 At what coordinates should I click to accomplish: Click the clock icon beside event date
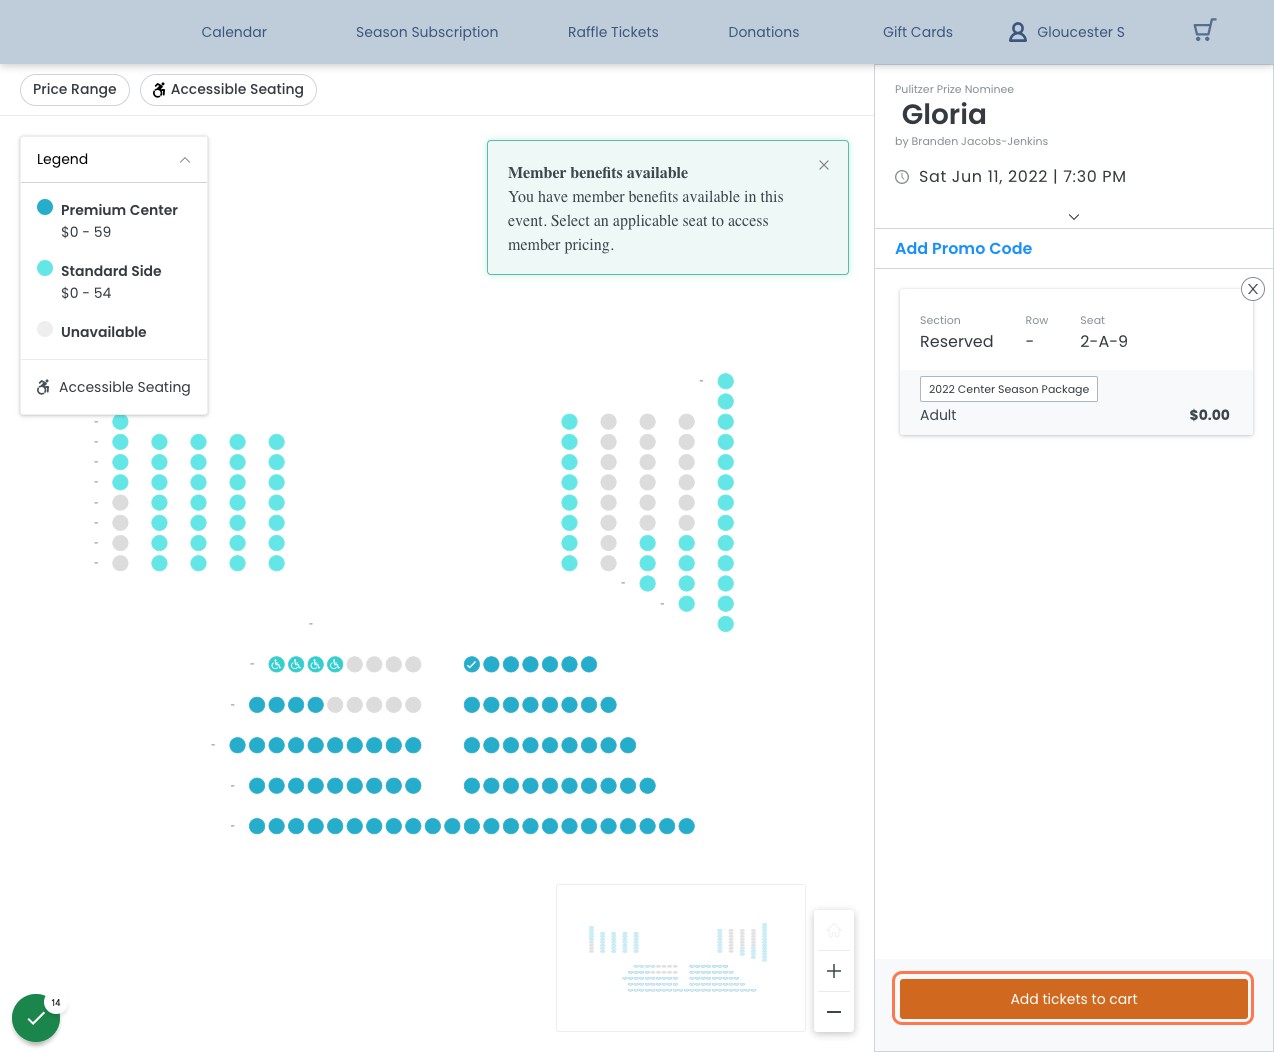point(902,177)
